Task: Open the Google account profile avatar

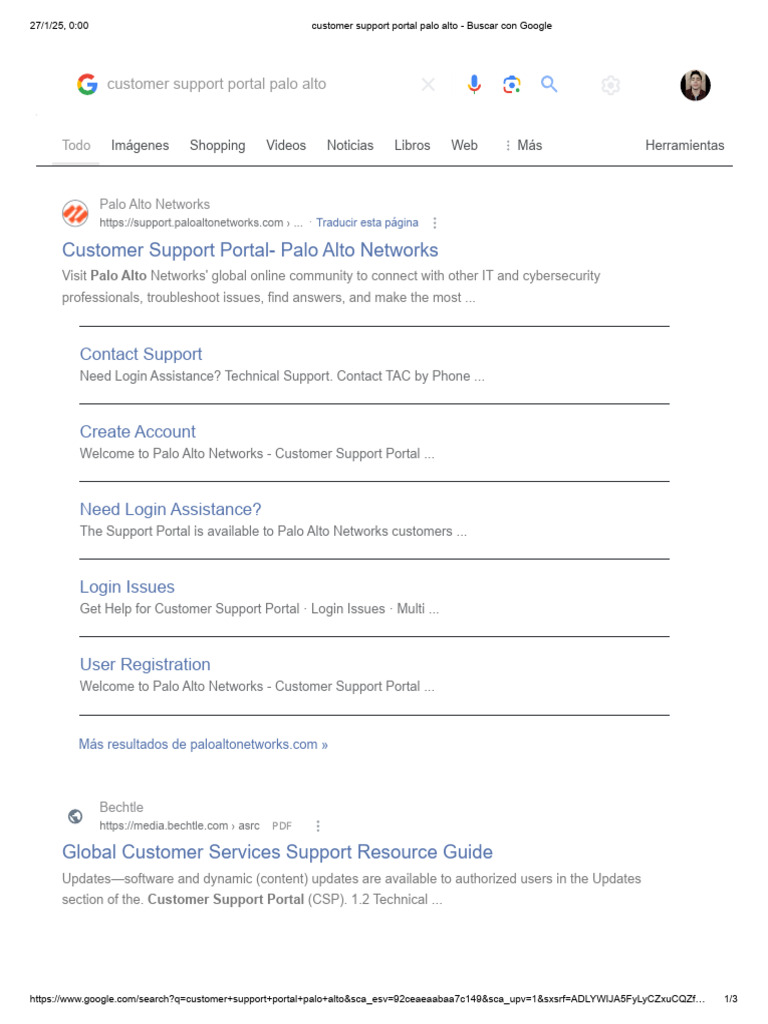Action: coord(696,85)
